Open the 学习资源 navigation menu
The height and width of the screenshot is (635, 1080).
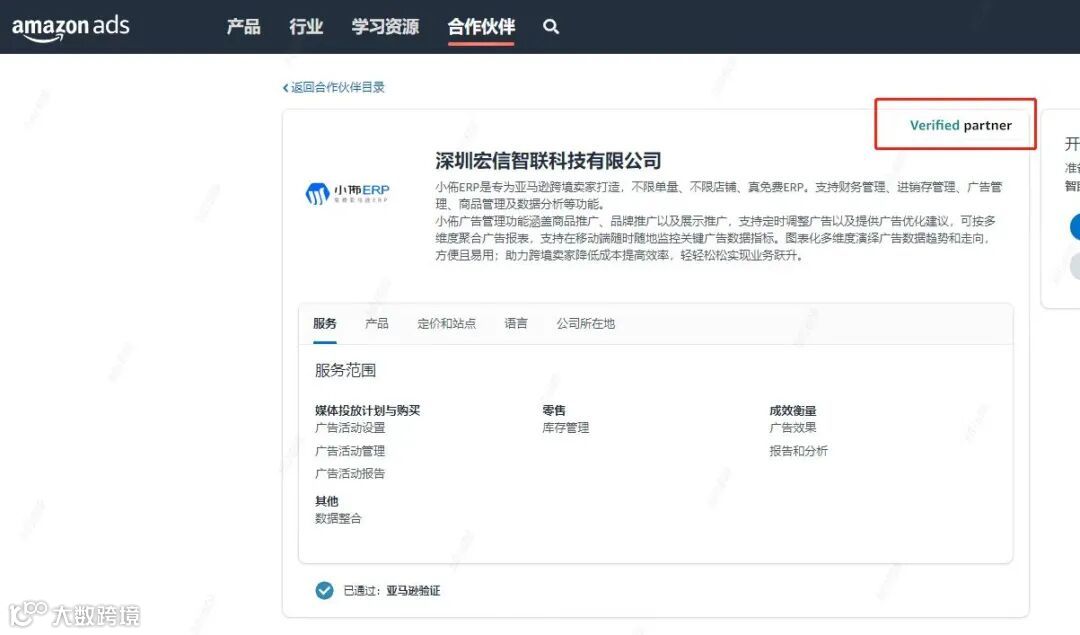pyautogui.click(x=385, y=27)
